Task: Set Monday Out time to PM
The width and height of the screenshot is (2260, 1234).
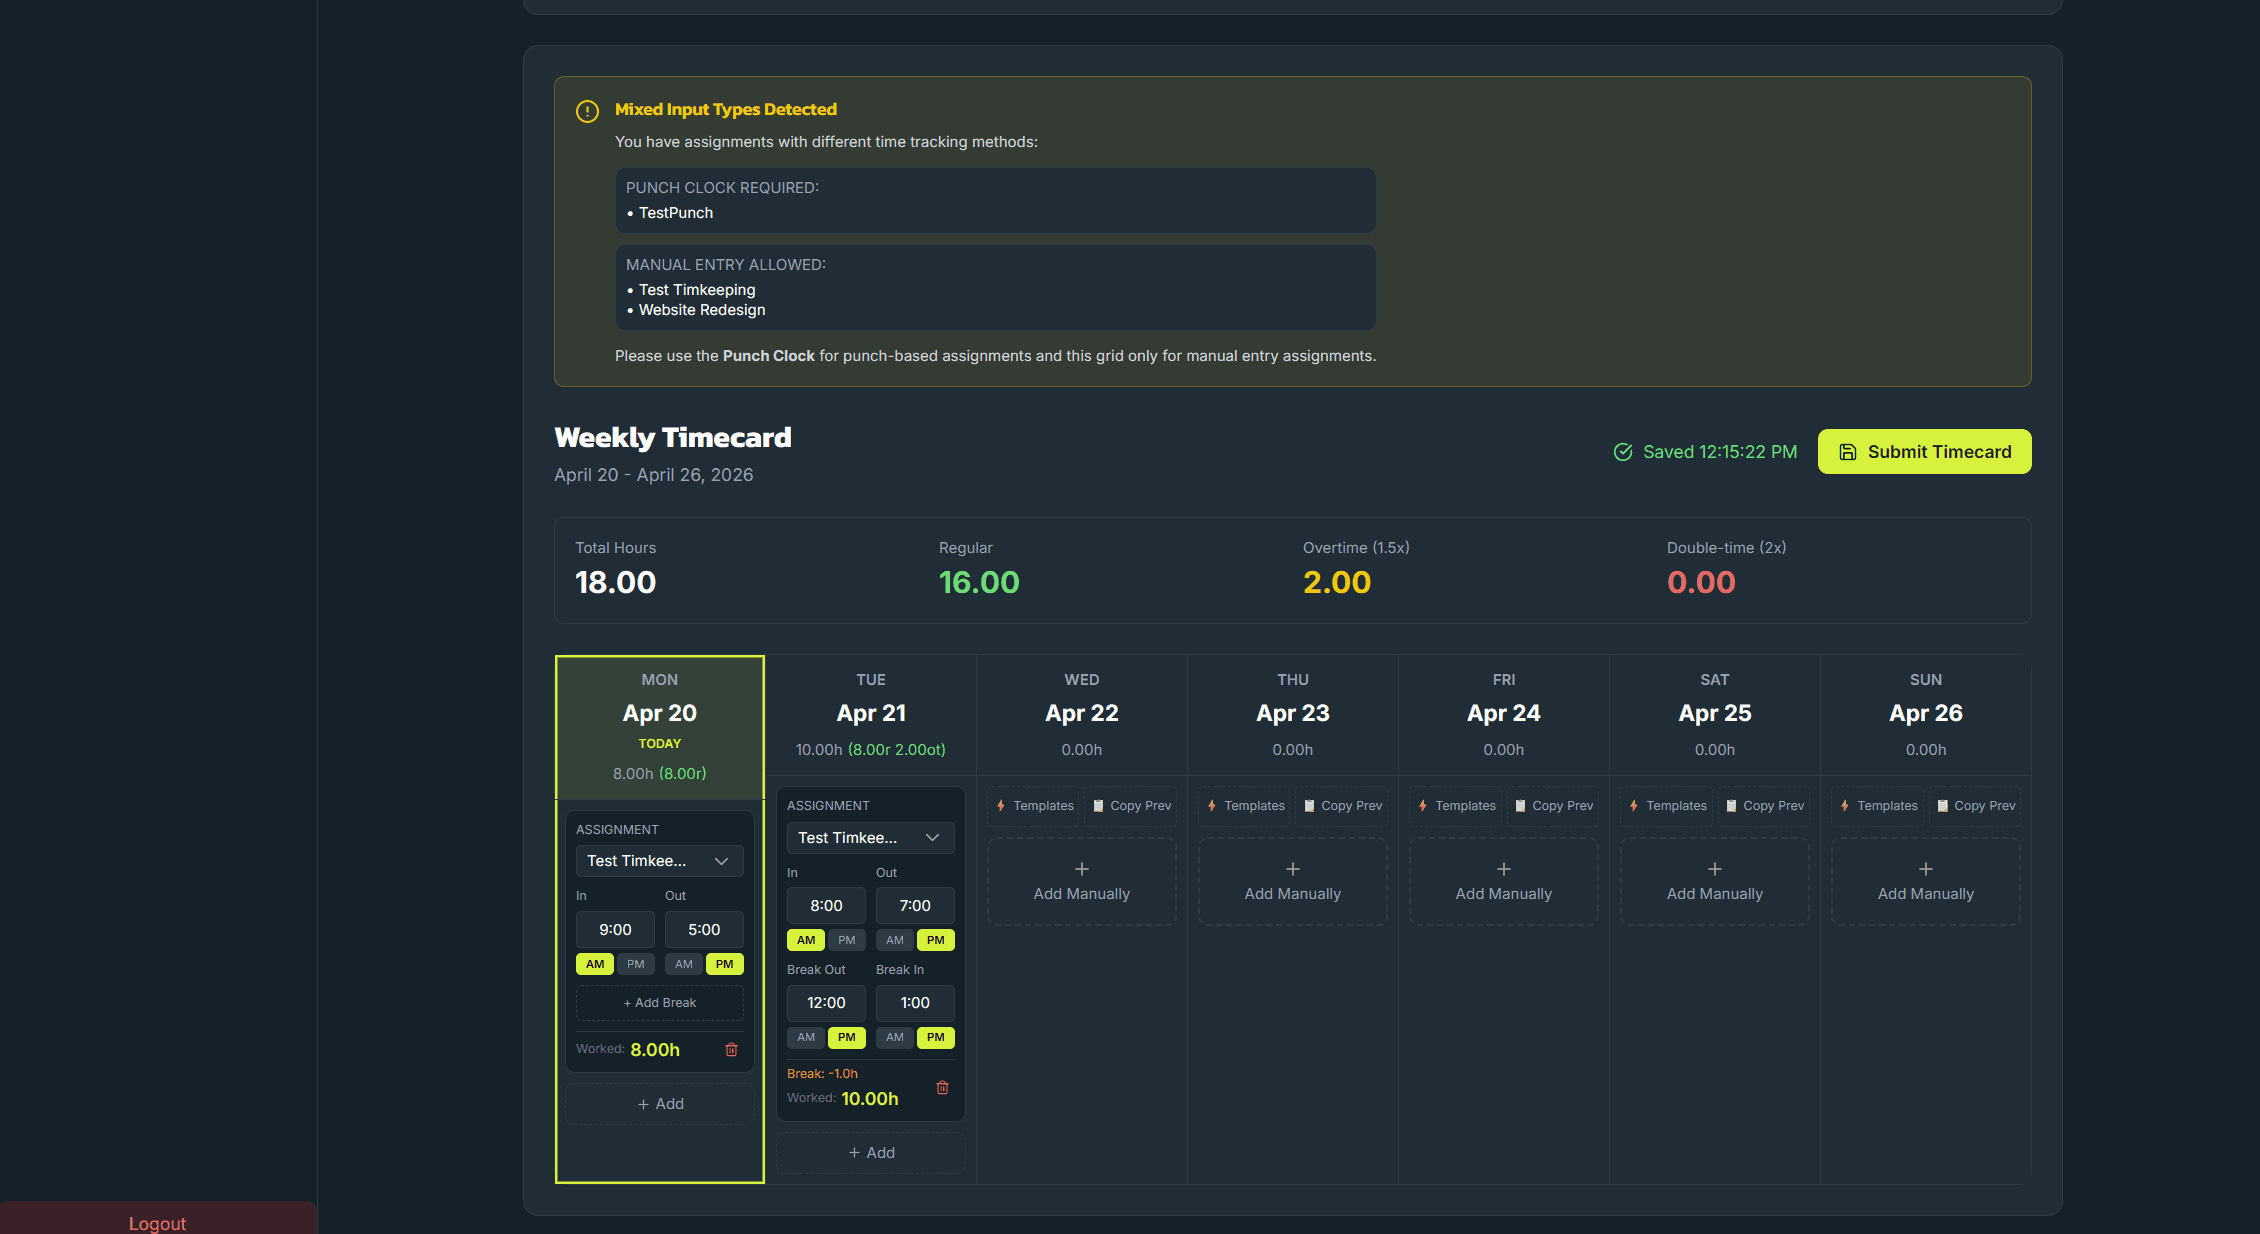Action: tap(725, 964)
